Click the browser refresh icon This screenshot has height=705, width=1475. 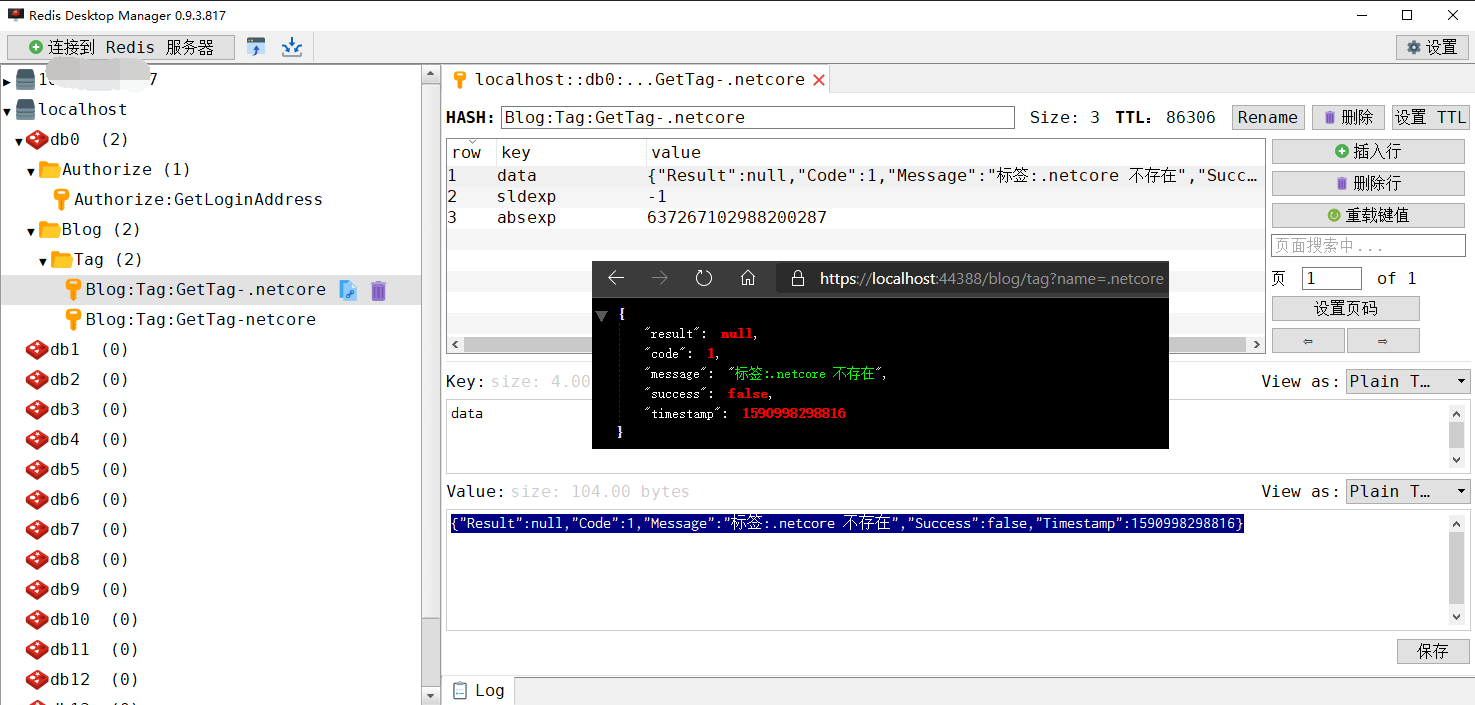click(x=704, y=279)
